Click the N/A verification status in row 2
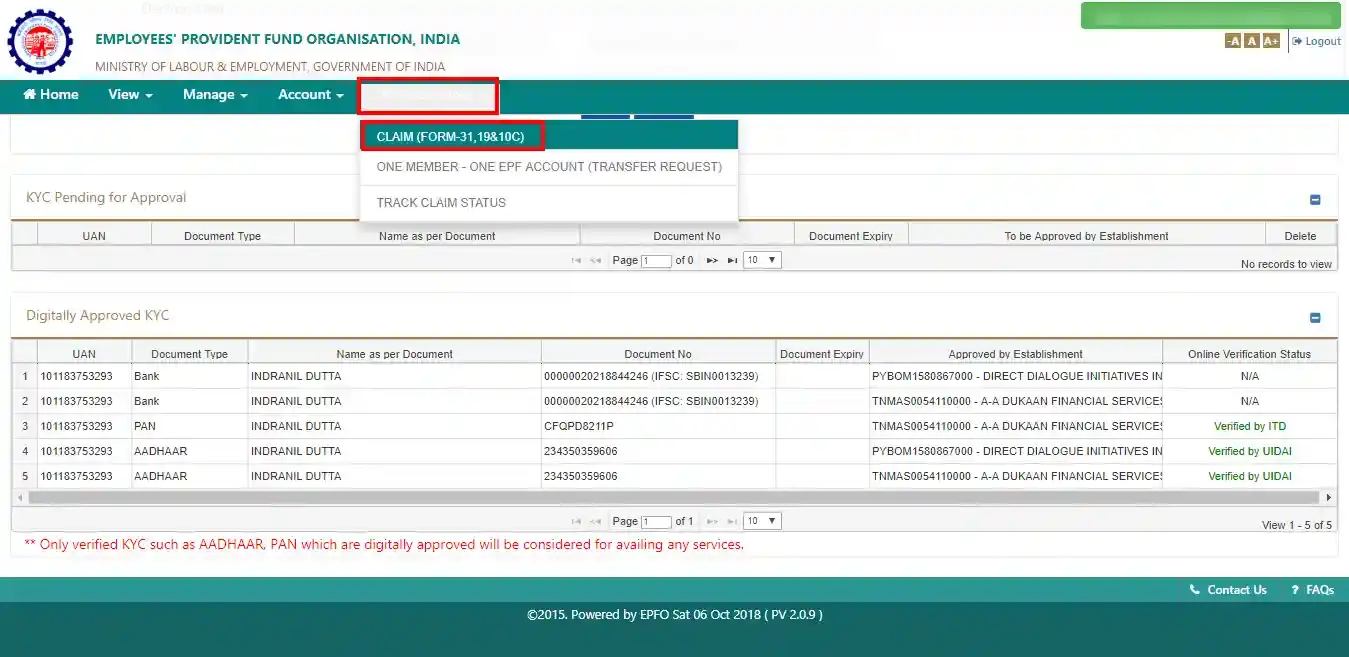Viewport: 1349px width, 657px height. point(1249,401)
